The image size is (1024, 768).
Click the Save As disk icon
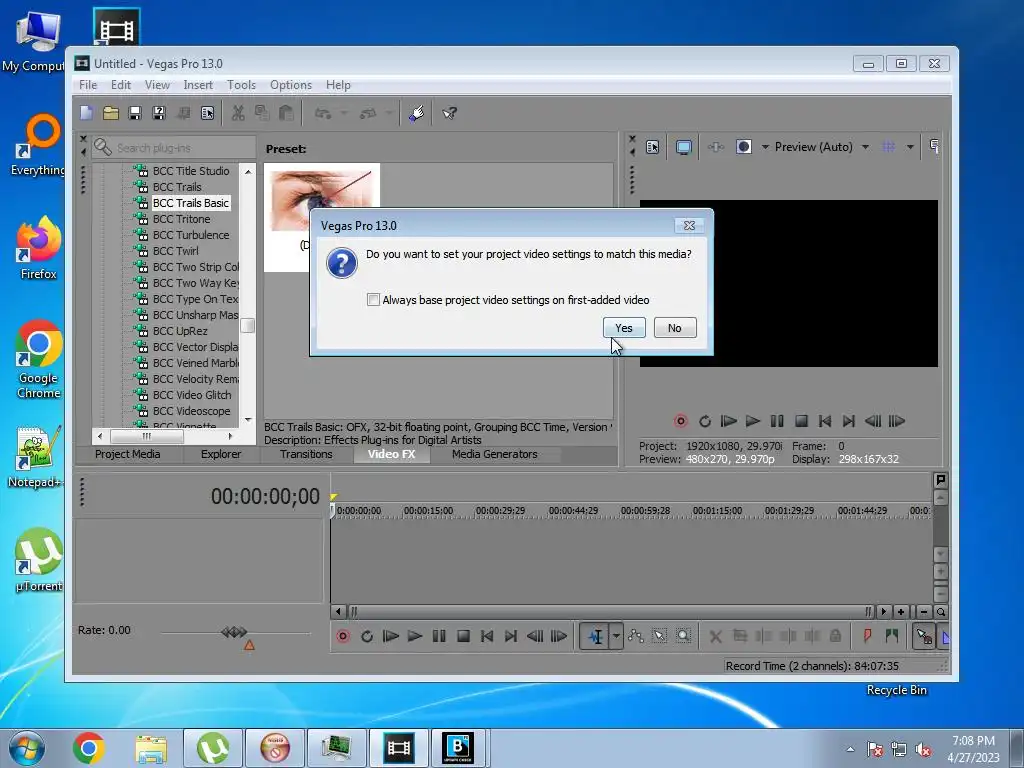(x=159, y=113)
